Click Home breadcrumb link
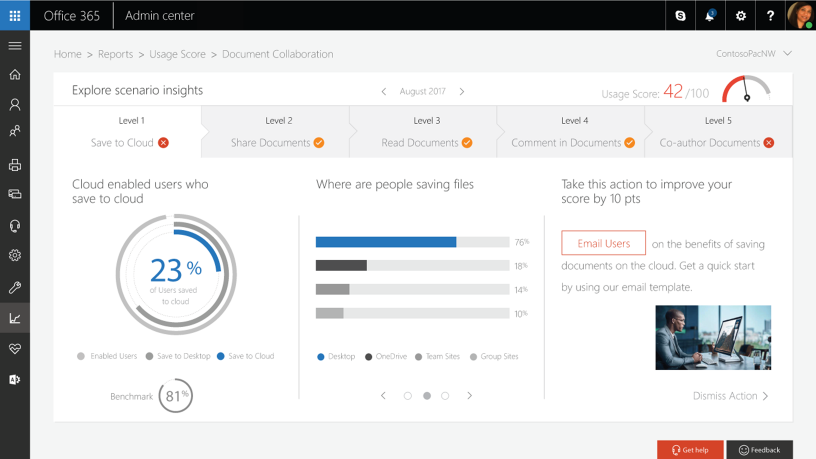816x459 pixels. point(68,54)
